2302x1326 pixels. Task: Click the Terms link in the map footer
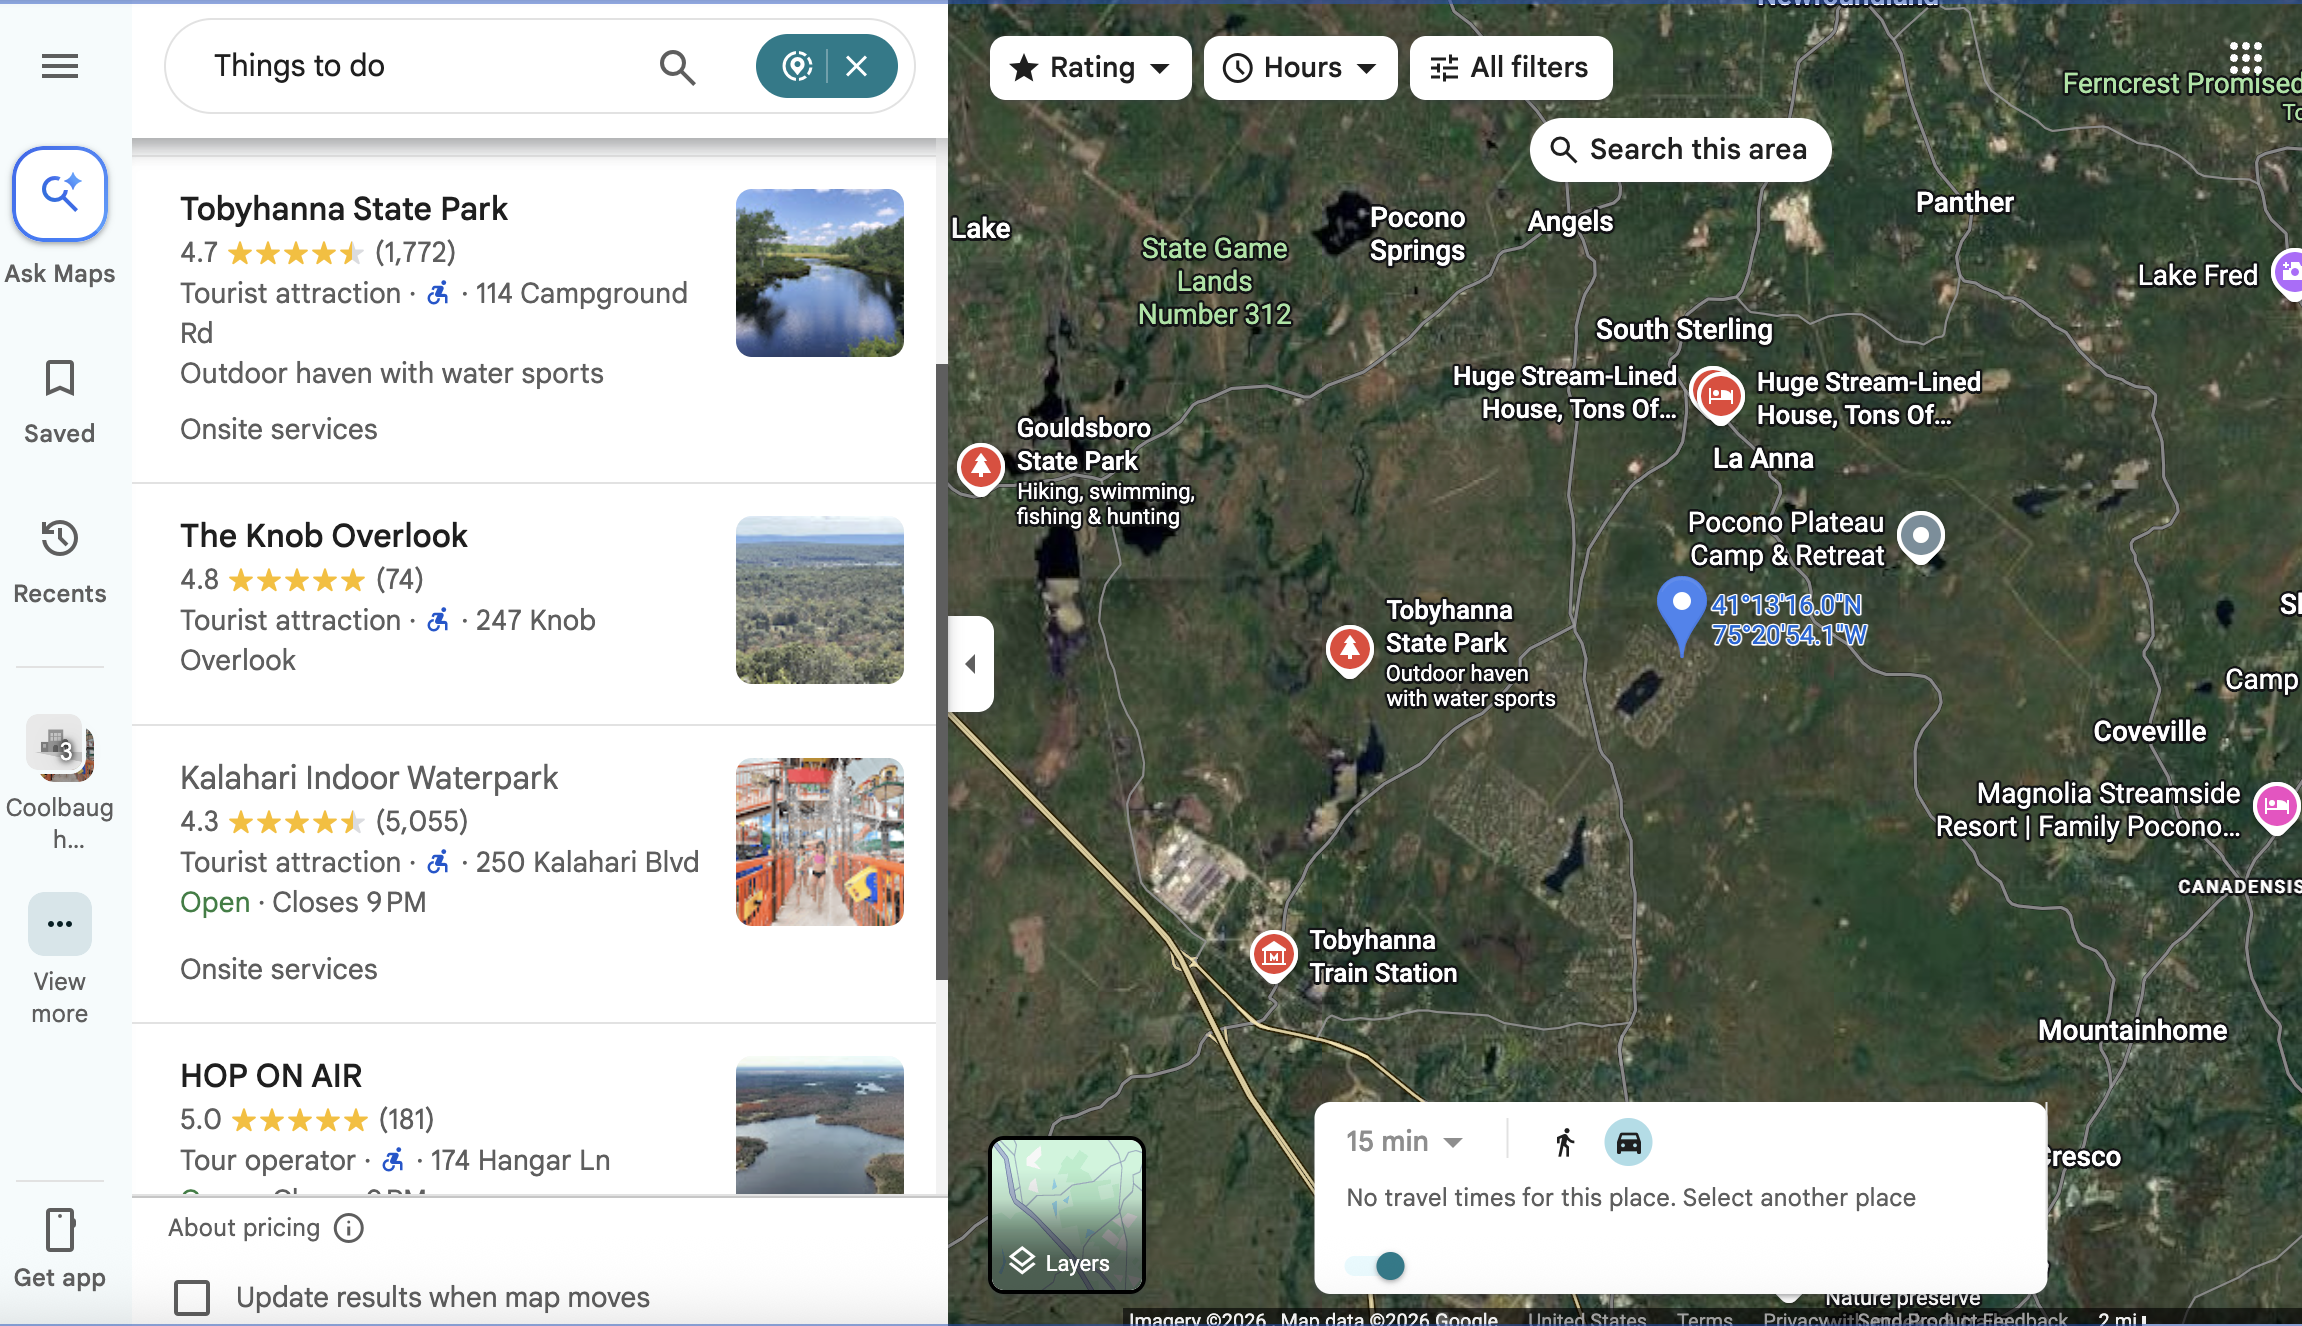click(x=1704, y=1318)
